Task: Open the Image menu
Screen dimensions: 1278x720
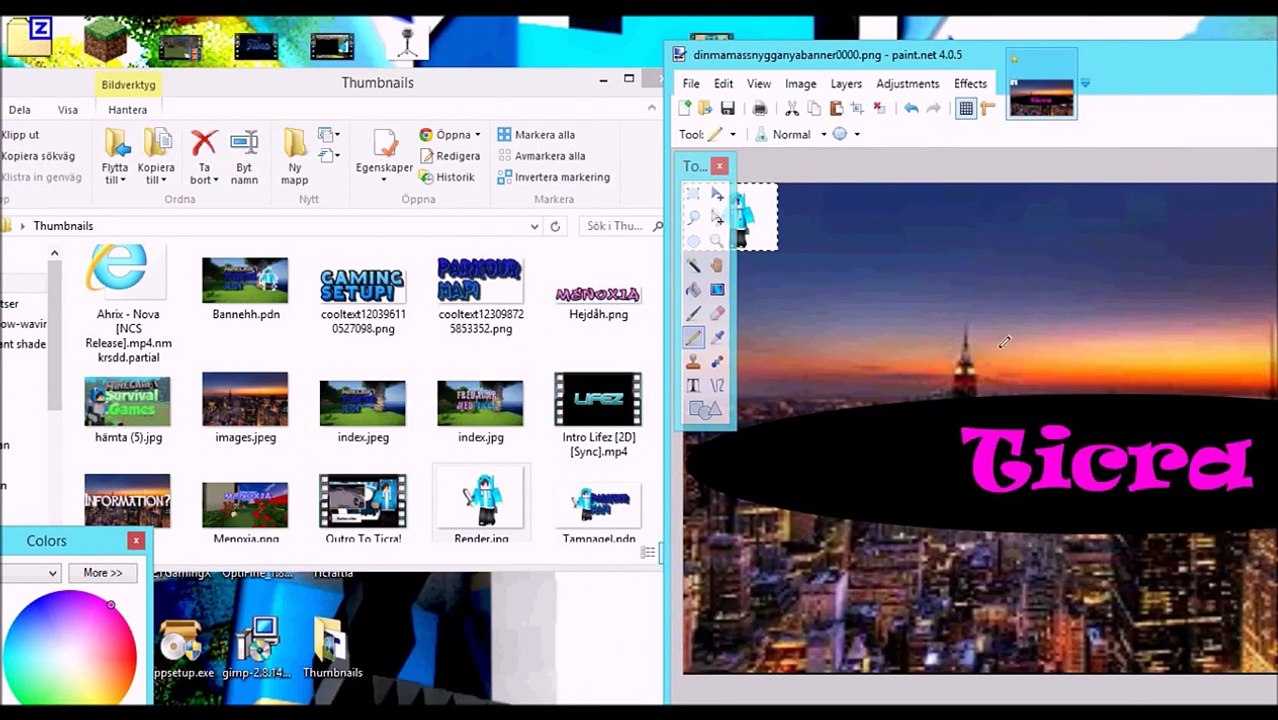Action: (x=800, y=84)
